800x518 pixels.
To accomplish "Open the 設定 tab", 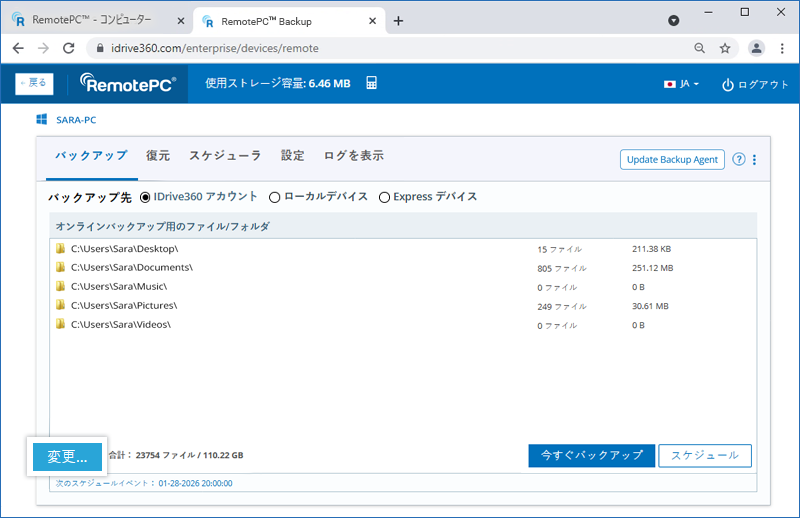I will point(292,156).
